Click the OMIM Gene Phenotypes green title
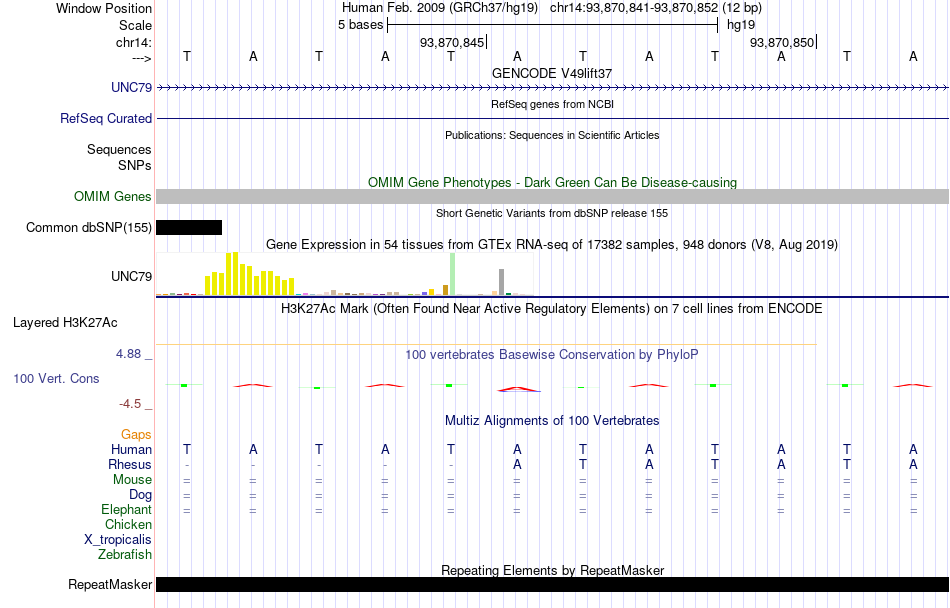This screenshot has height=608, width=950. click(x=552, y=182)
